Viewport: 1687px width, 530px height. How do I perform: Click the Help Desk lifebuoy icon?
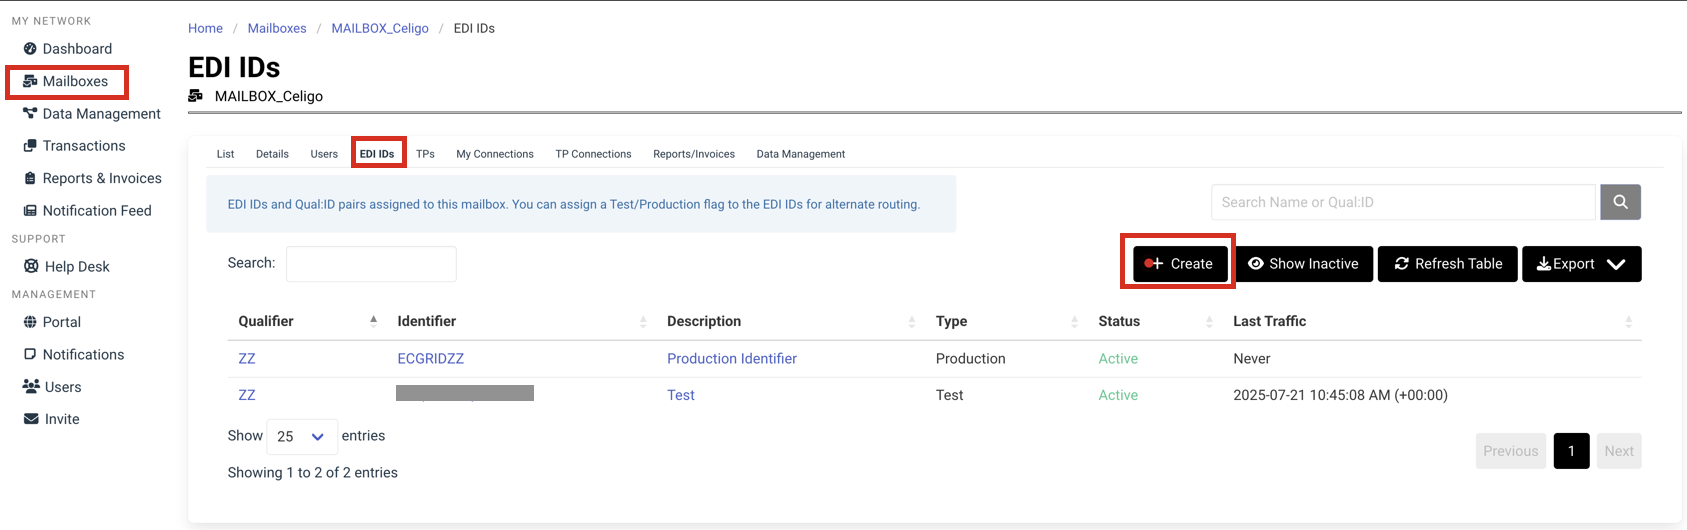pos(31,266)
